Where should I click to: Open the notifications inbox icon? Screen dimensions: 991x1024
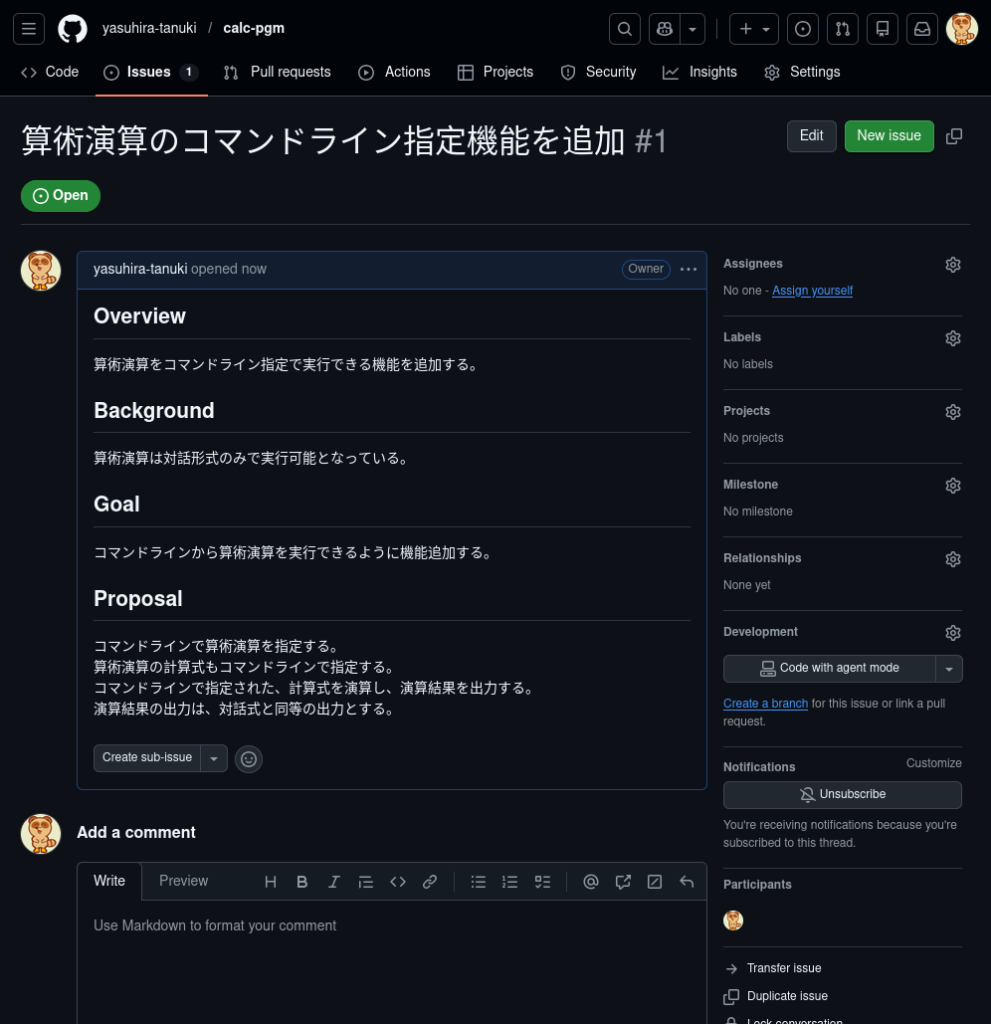[922, 29]
